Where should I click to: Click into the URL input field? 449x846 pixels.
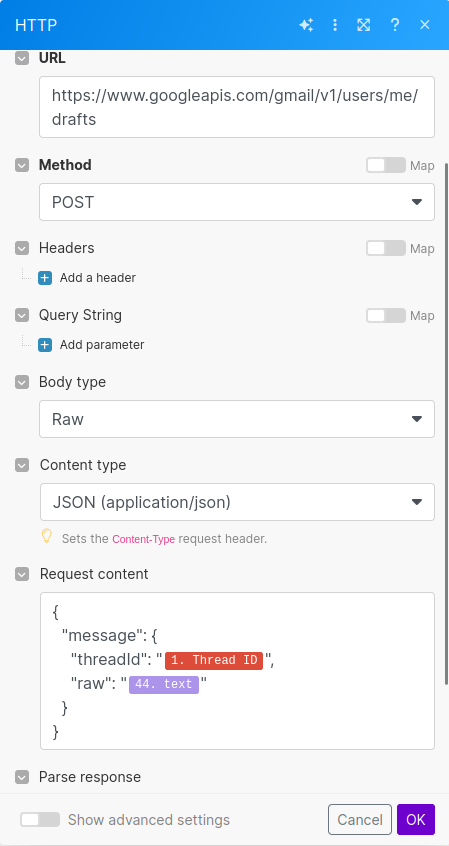click(237, 107)
